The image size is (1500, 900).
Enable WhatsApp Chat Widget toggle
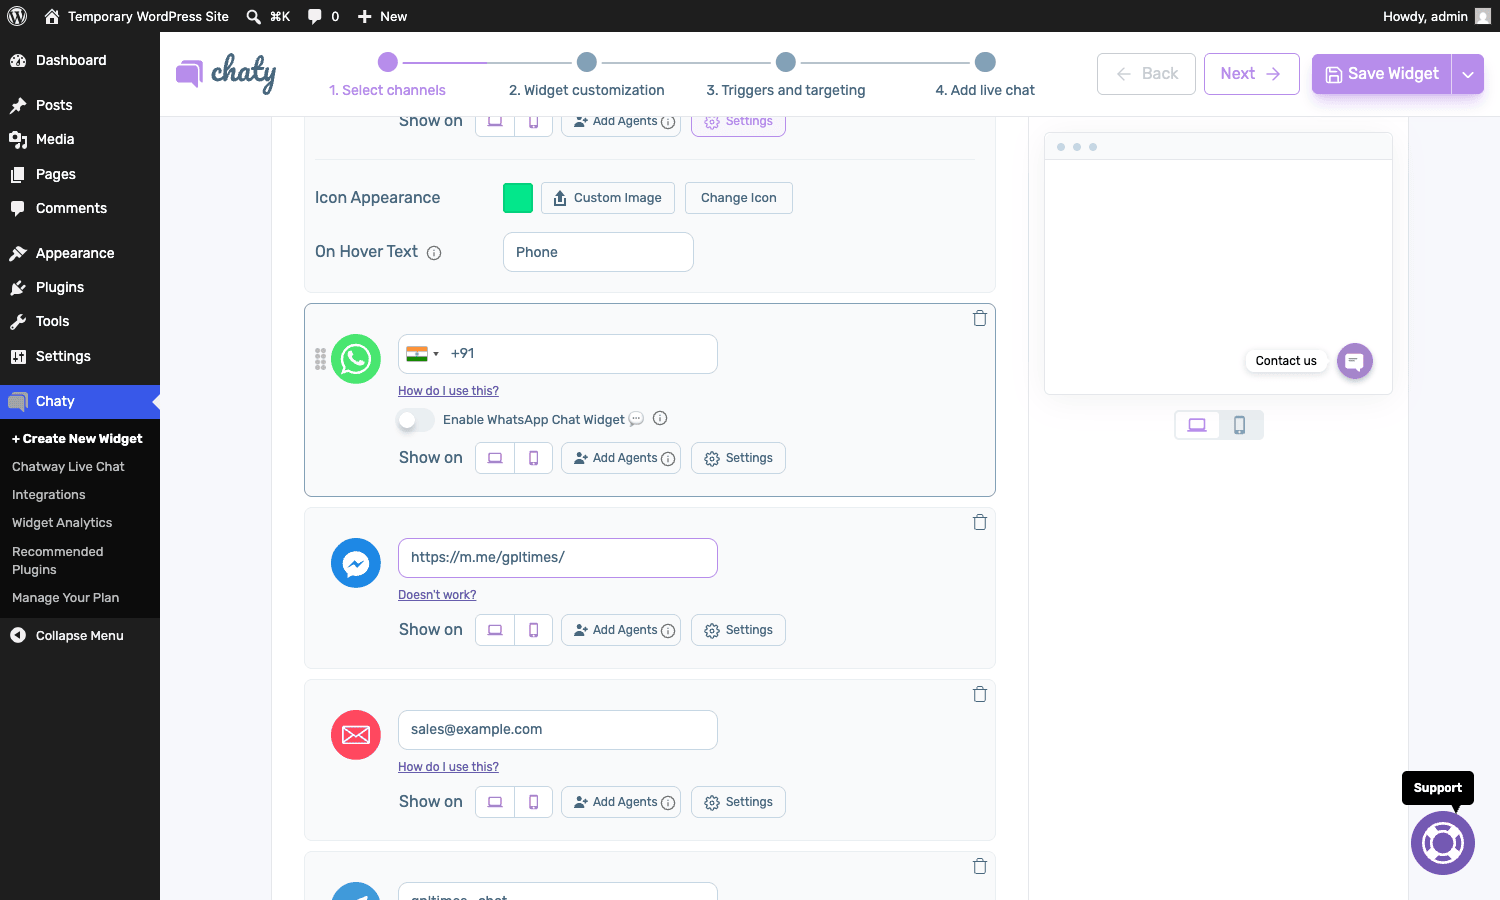416,420
